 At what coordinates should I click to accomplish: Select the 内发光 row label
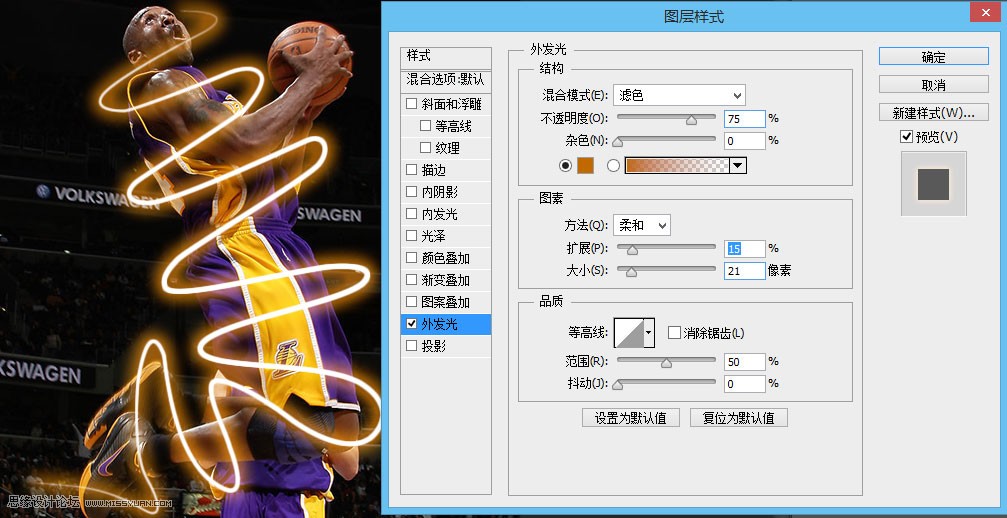pyautogui.click(x=440, y=214)
